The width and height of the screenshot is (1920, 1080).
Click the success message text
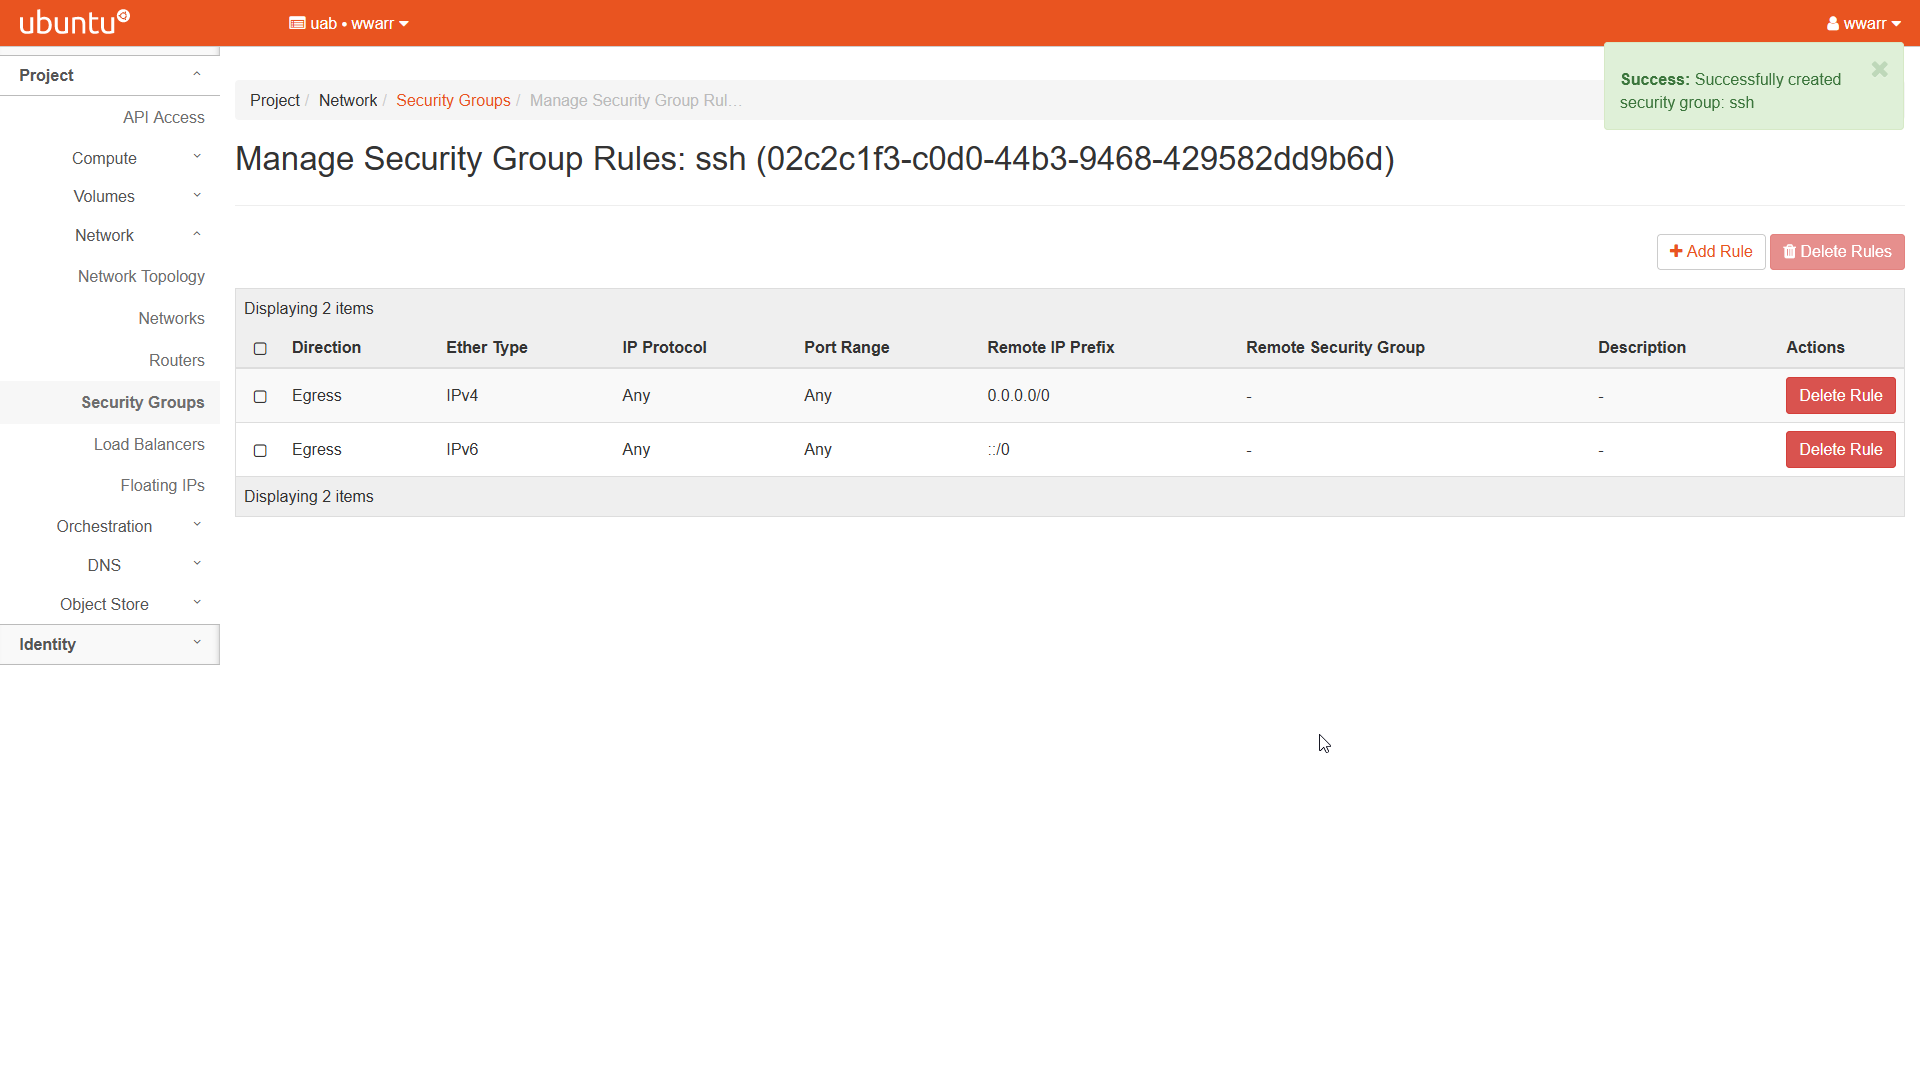pos(1730,91)
